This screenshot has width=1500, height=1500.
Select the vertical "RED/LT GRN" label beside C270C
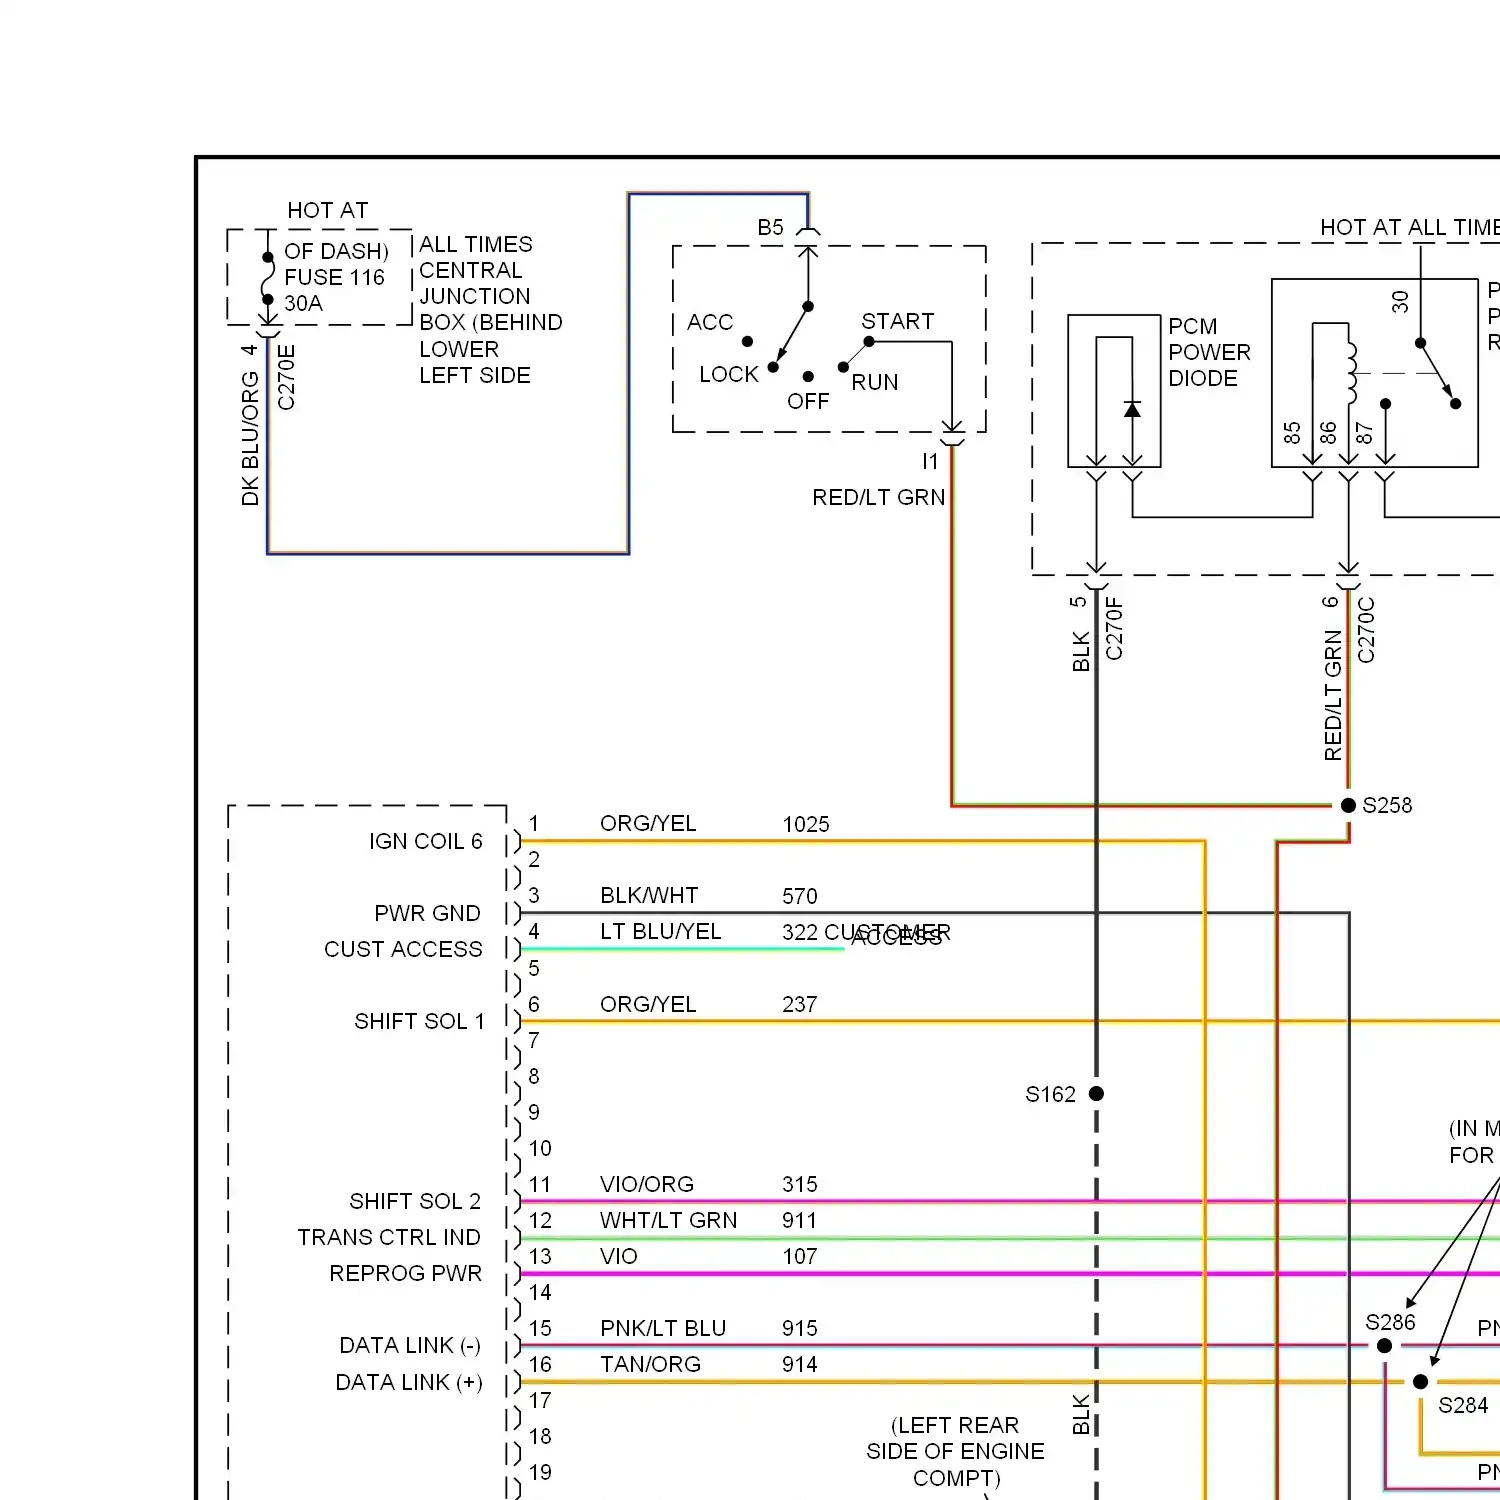click(1332, 695)
